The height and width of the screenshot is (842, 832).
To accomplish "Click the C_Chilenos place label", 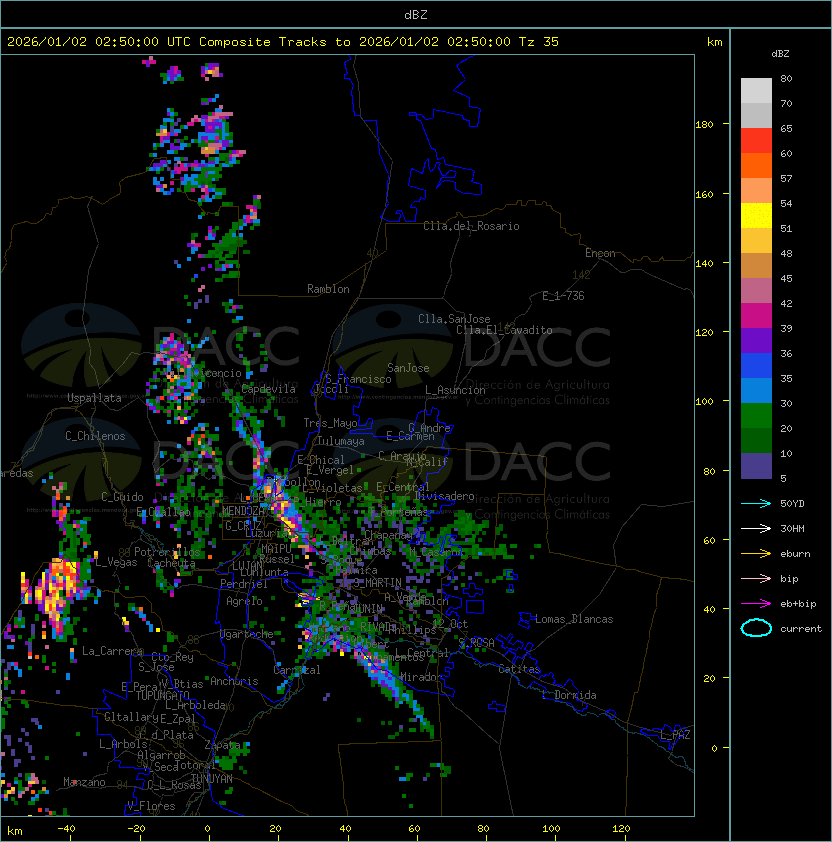I will (95, 436).
